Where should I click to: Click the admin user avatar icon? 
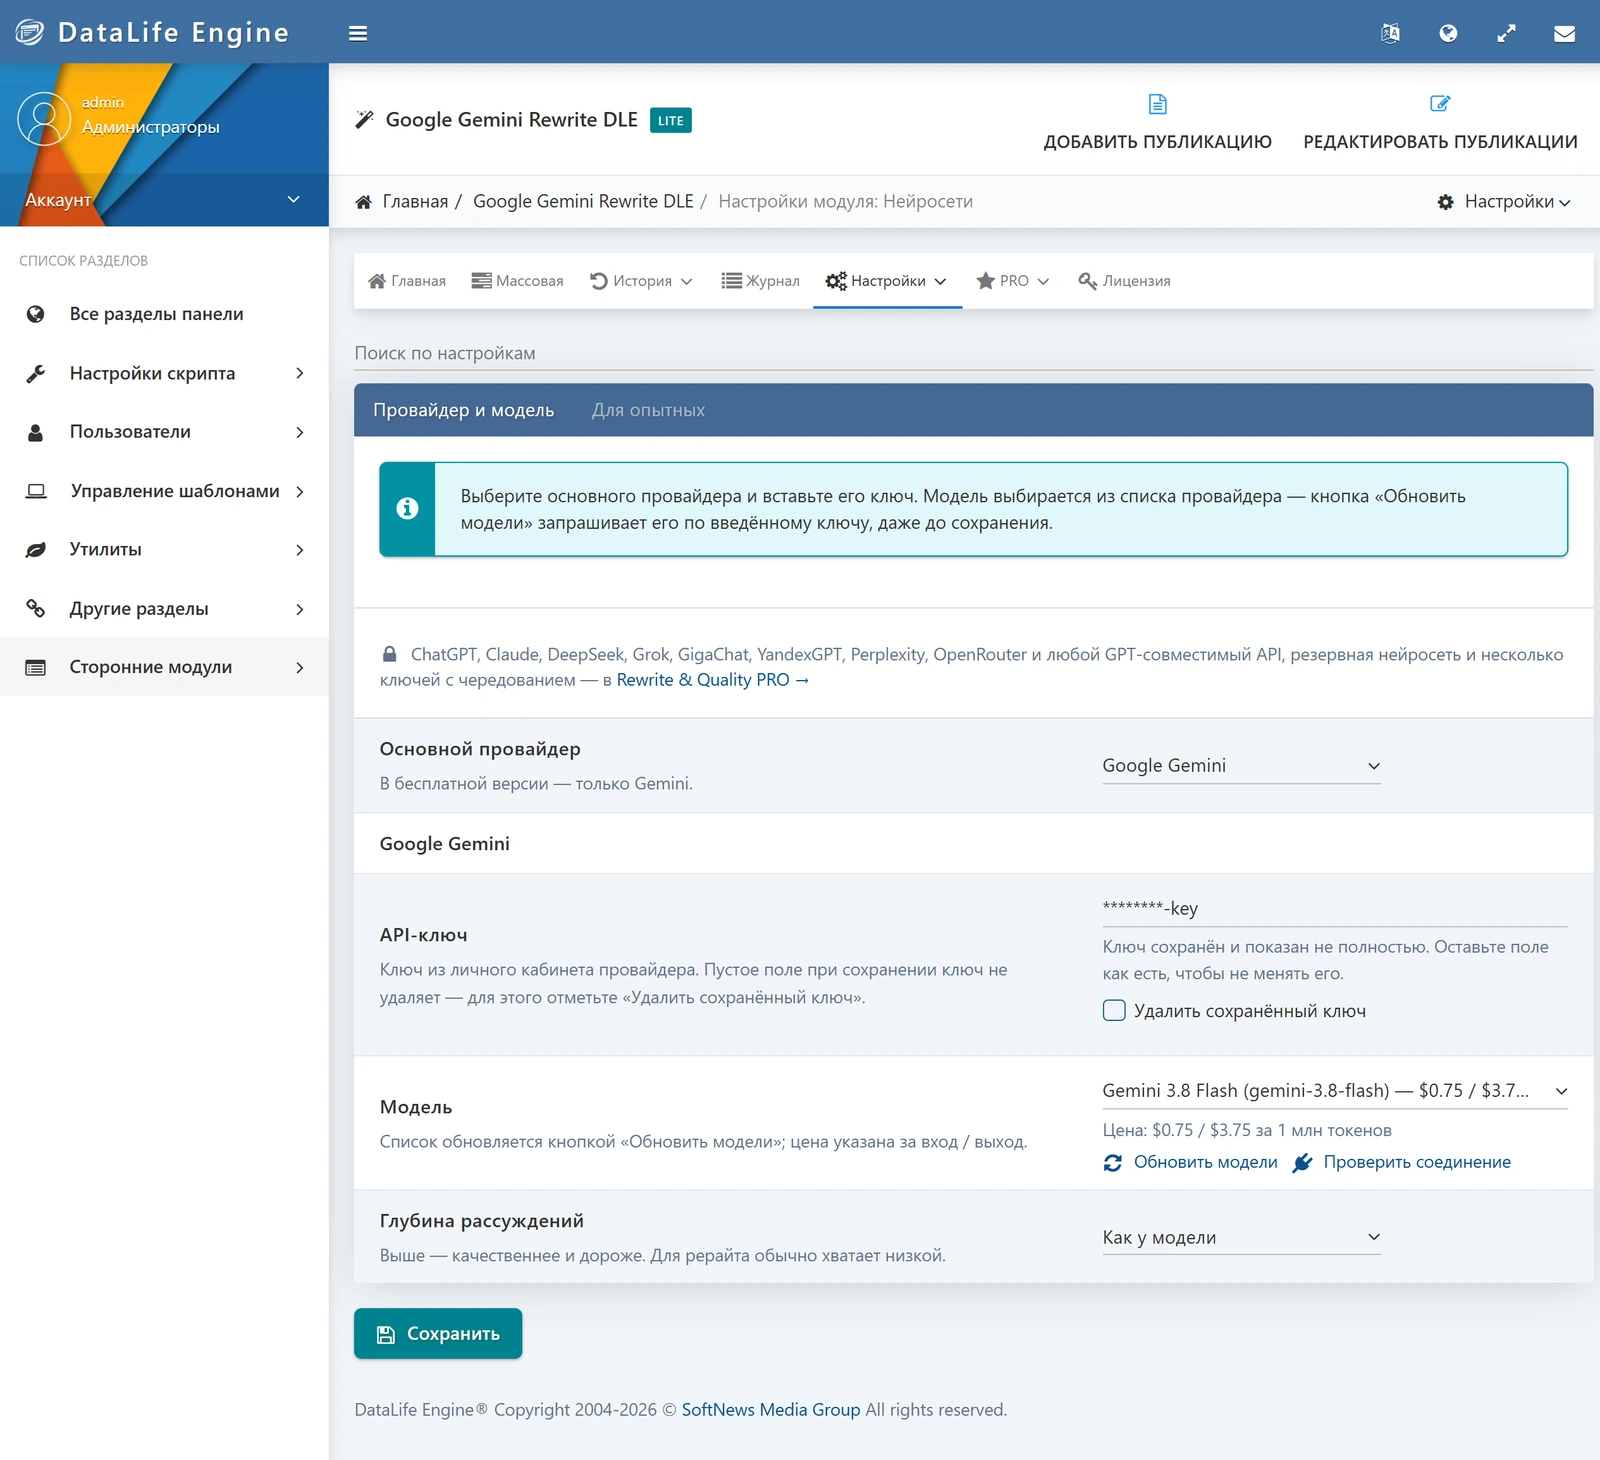coord(44,119)
